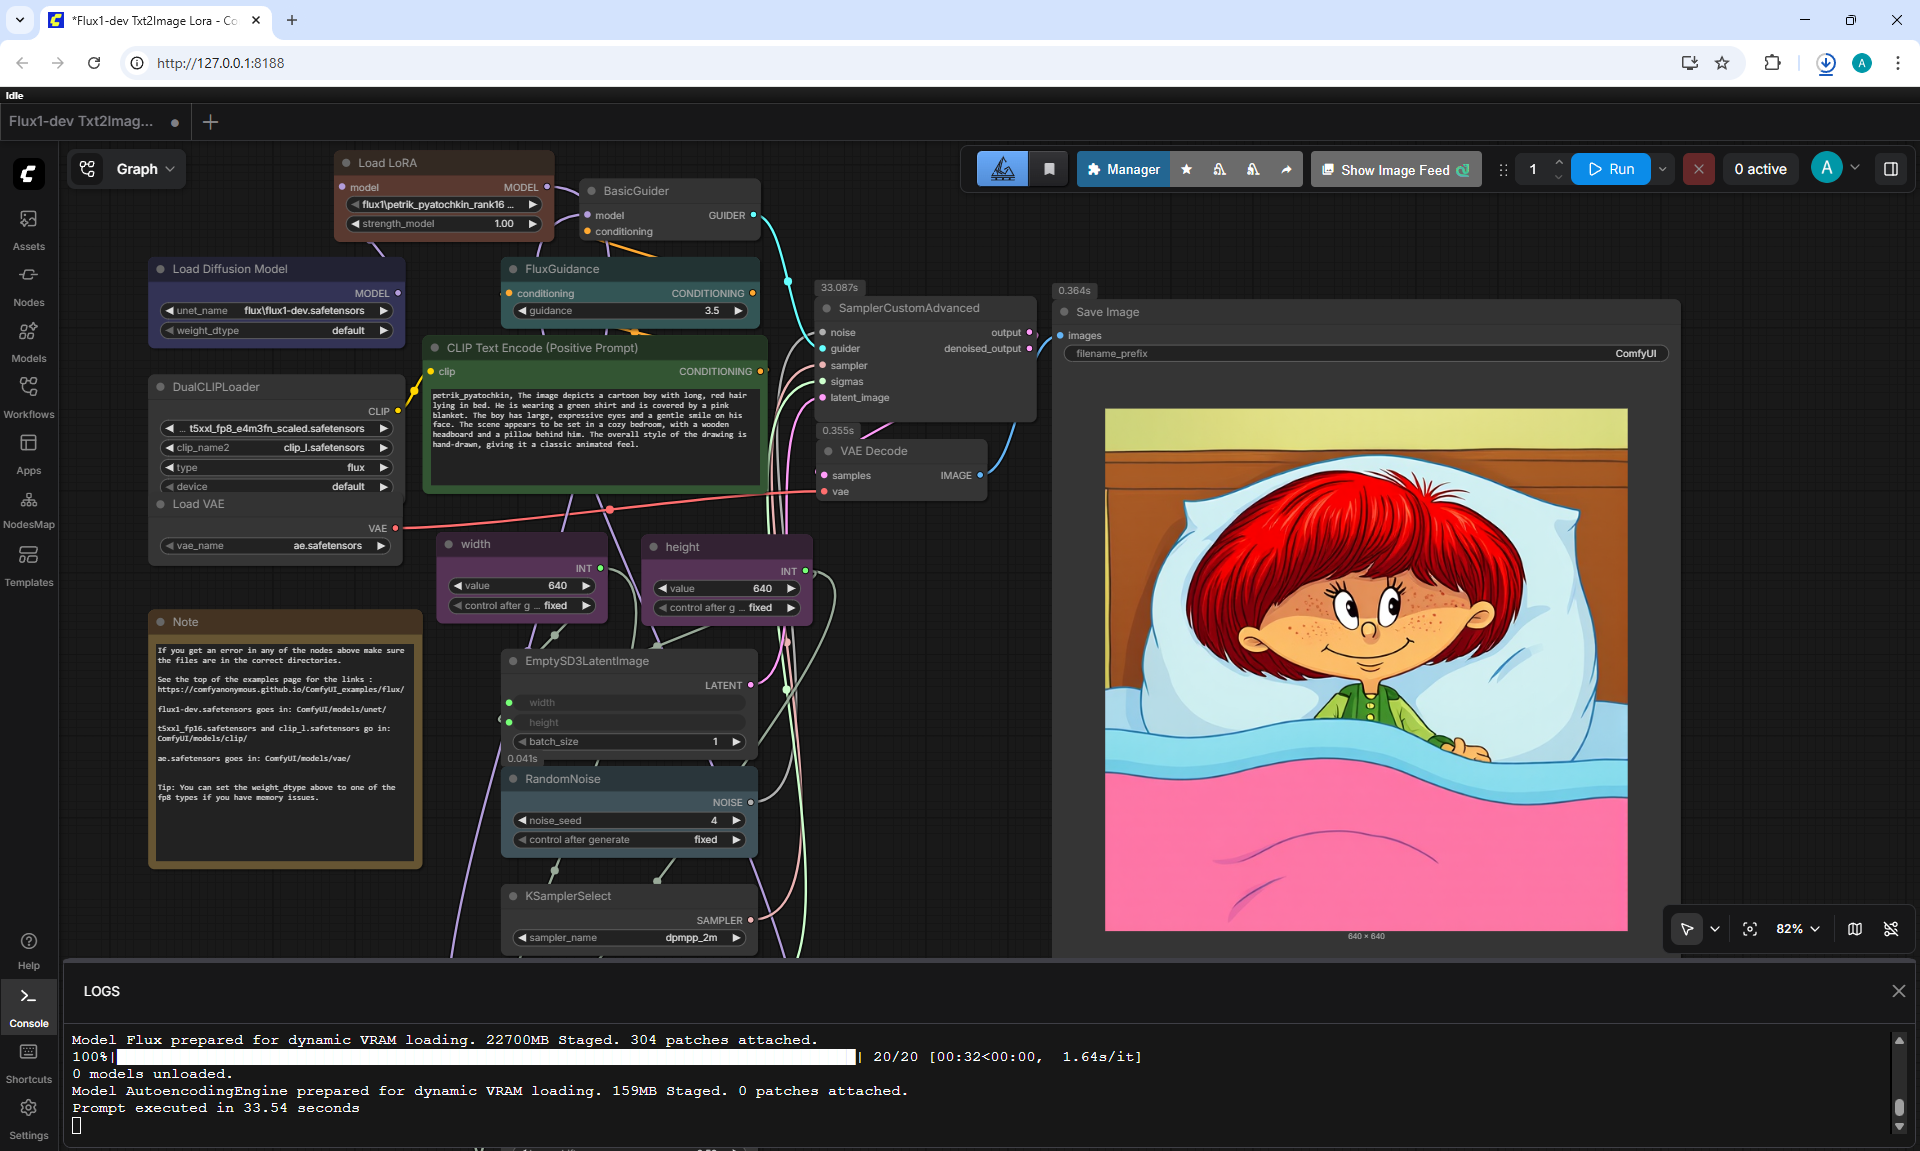Screen dimensions: 1920x1151
Task: Toggle the right side panel
Action: [1891, 169]
